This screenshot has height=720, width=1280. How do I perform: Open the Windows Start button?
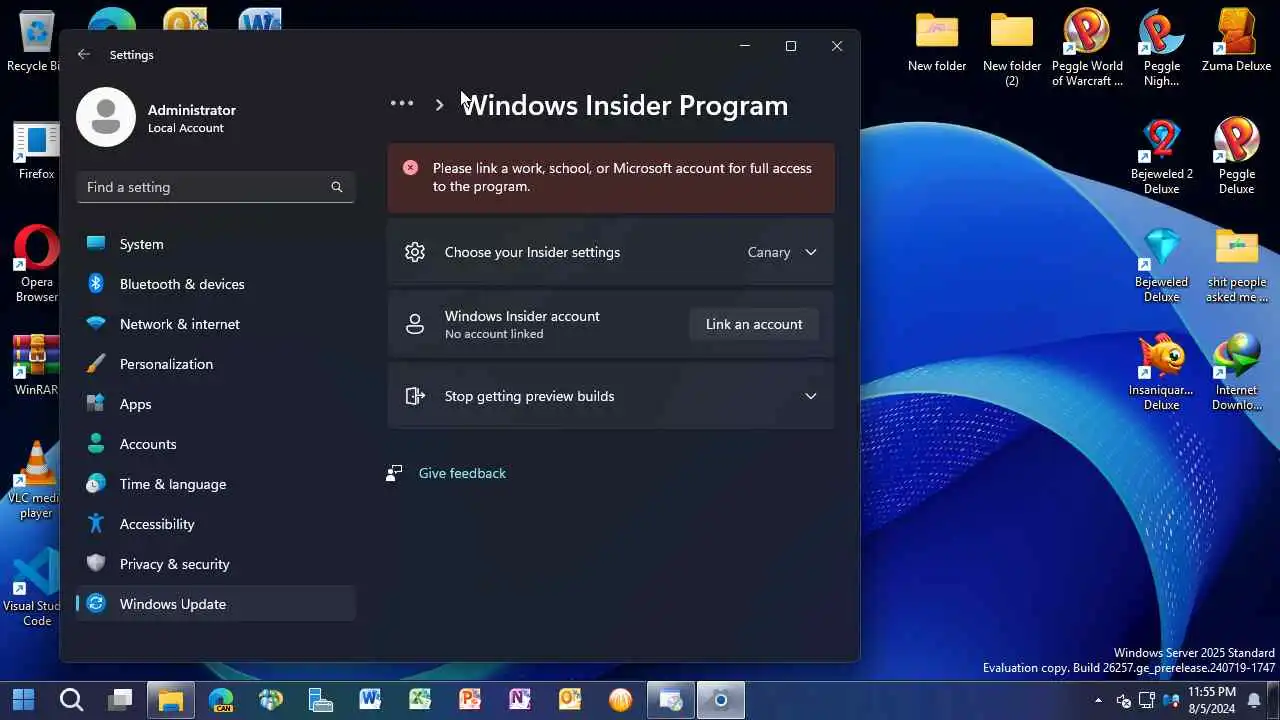pos(23,700)
